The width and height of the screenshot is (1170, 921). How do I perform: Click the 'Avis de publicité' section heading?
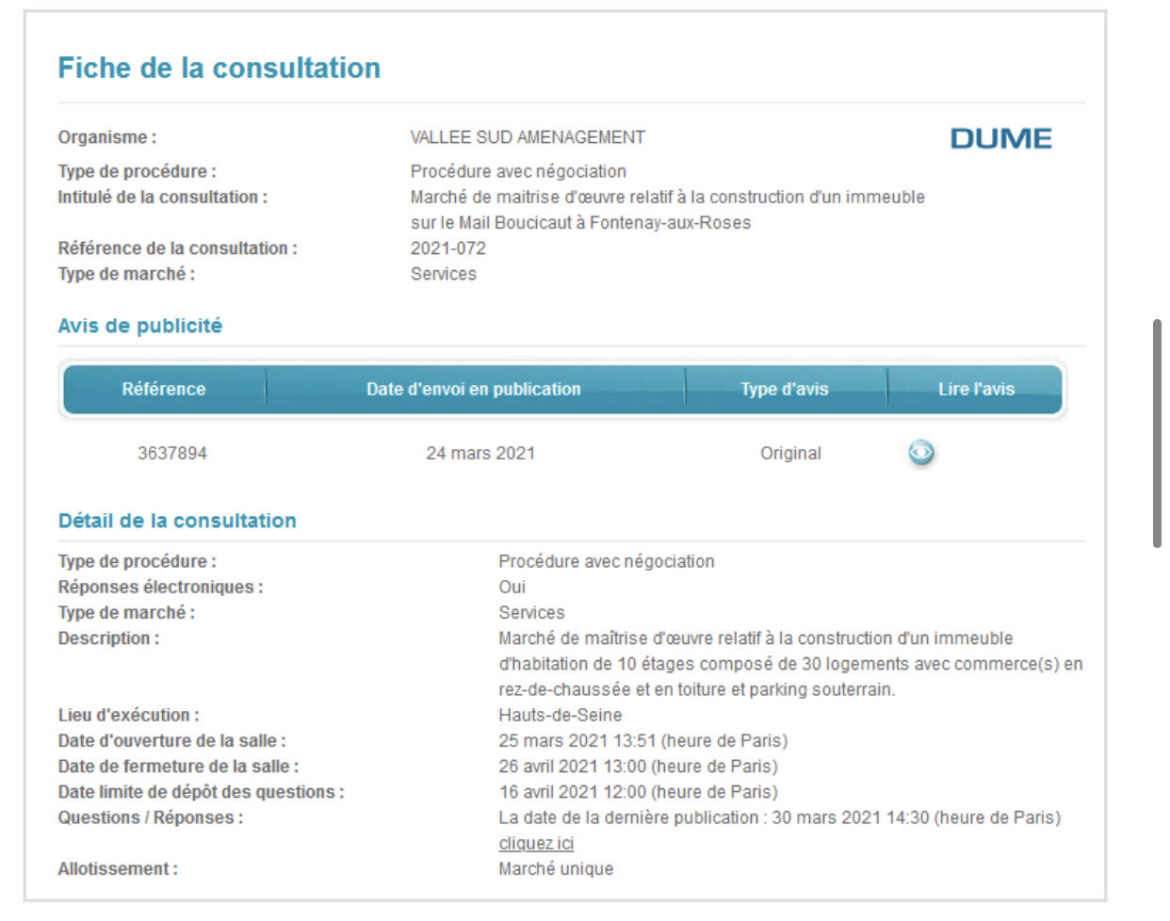140,326
